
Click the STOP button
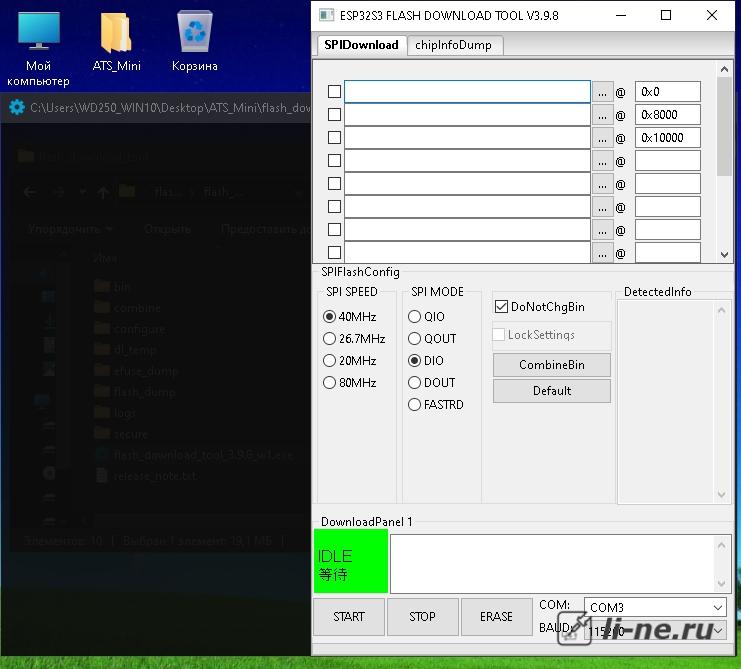[422, 617]
